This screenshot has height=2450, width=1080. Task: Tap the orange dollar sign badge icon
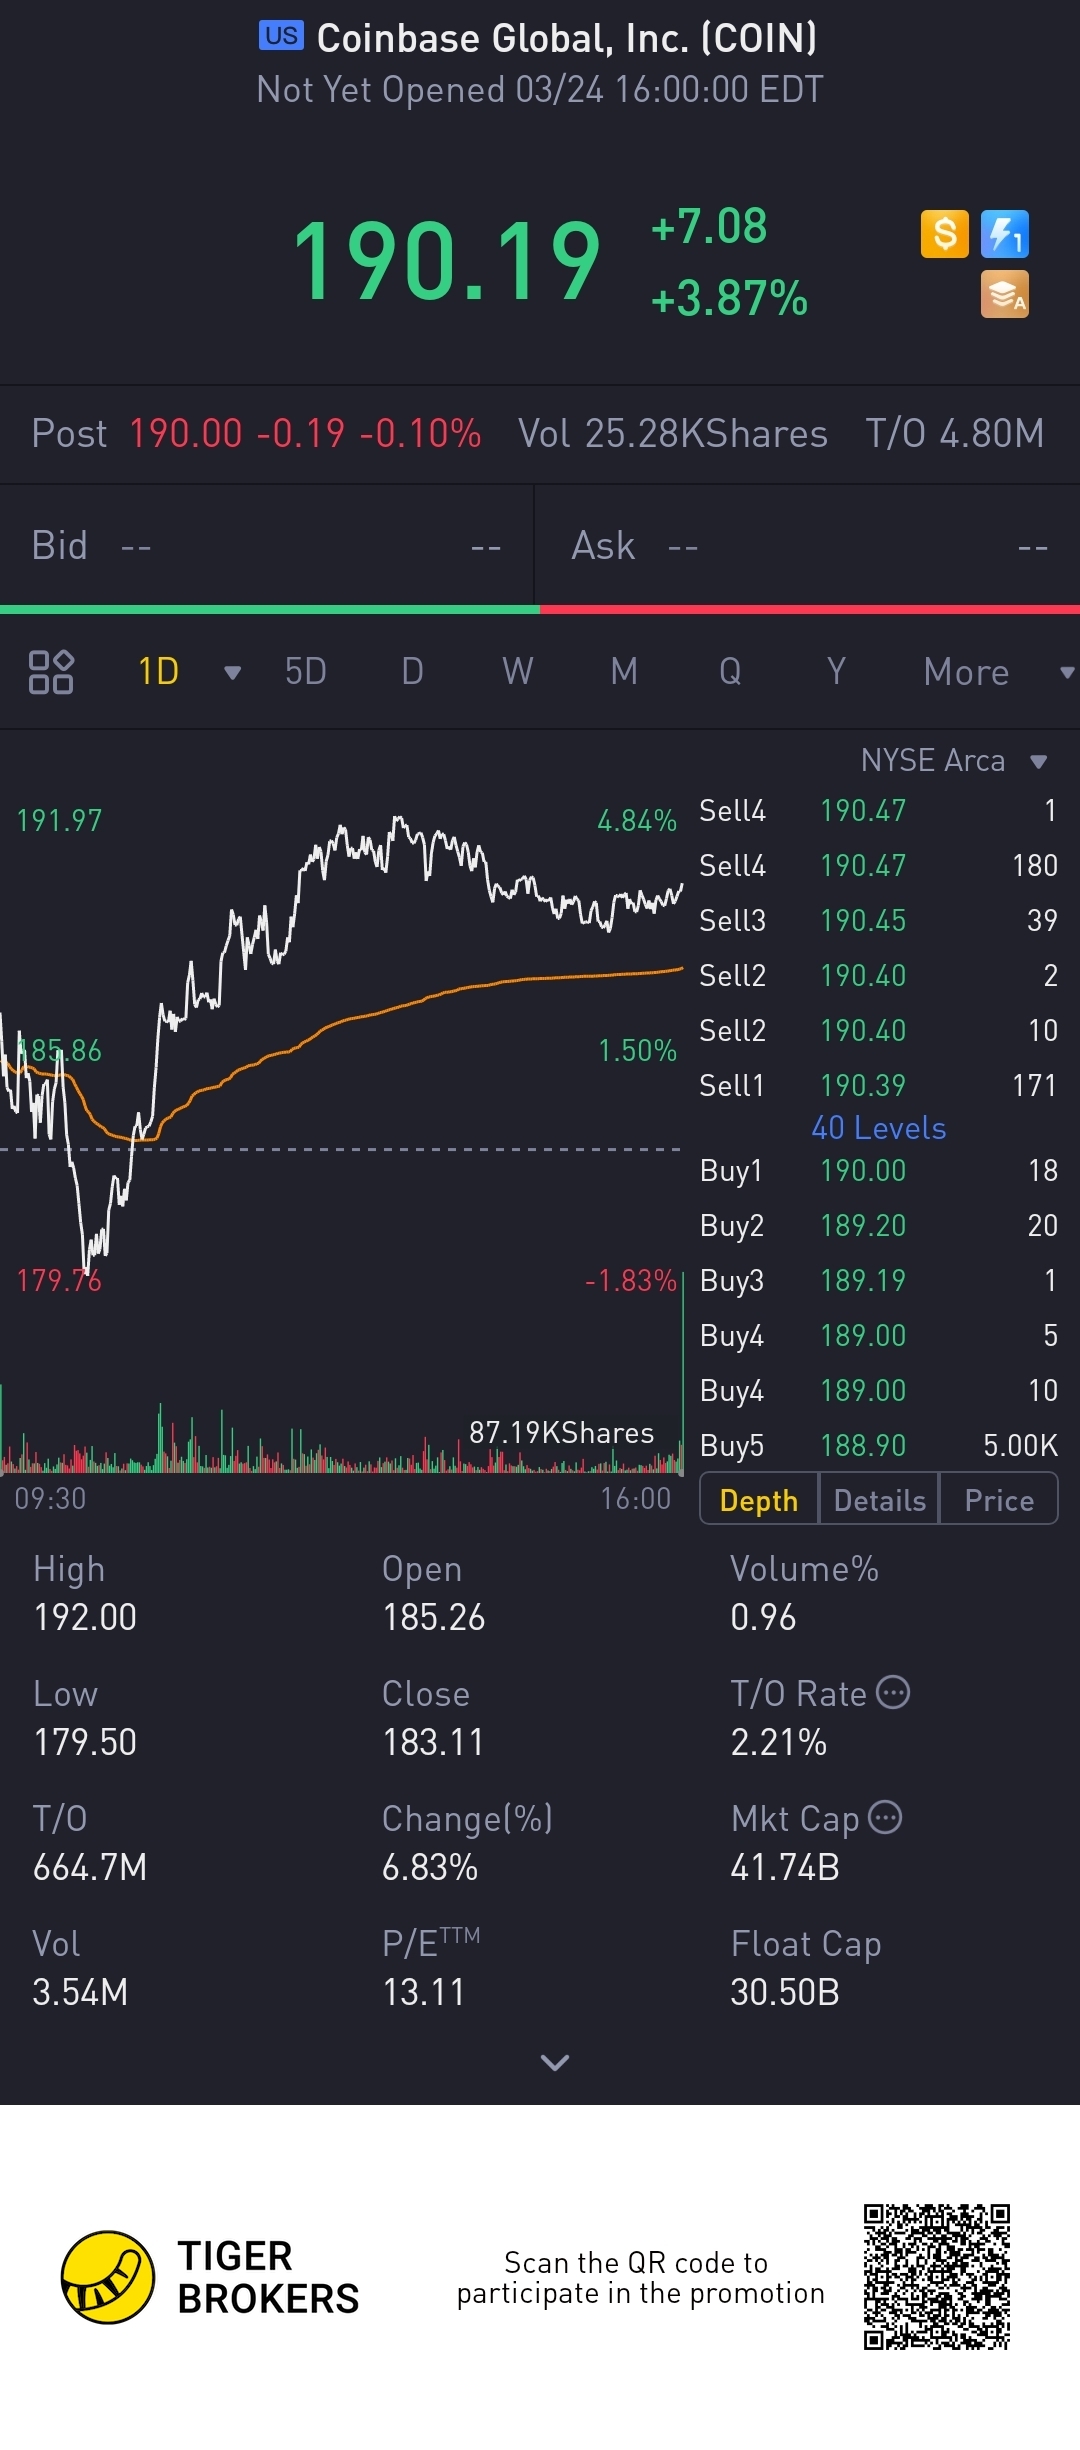[x=945, y=234]
